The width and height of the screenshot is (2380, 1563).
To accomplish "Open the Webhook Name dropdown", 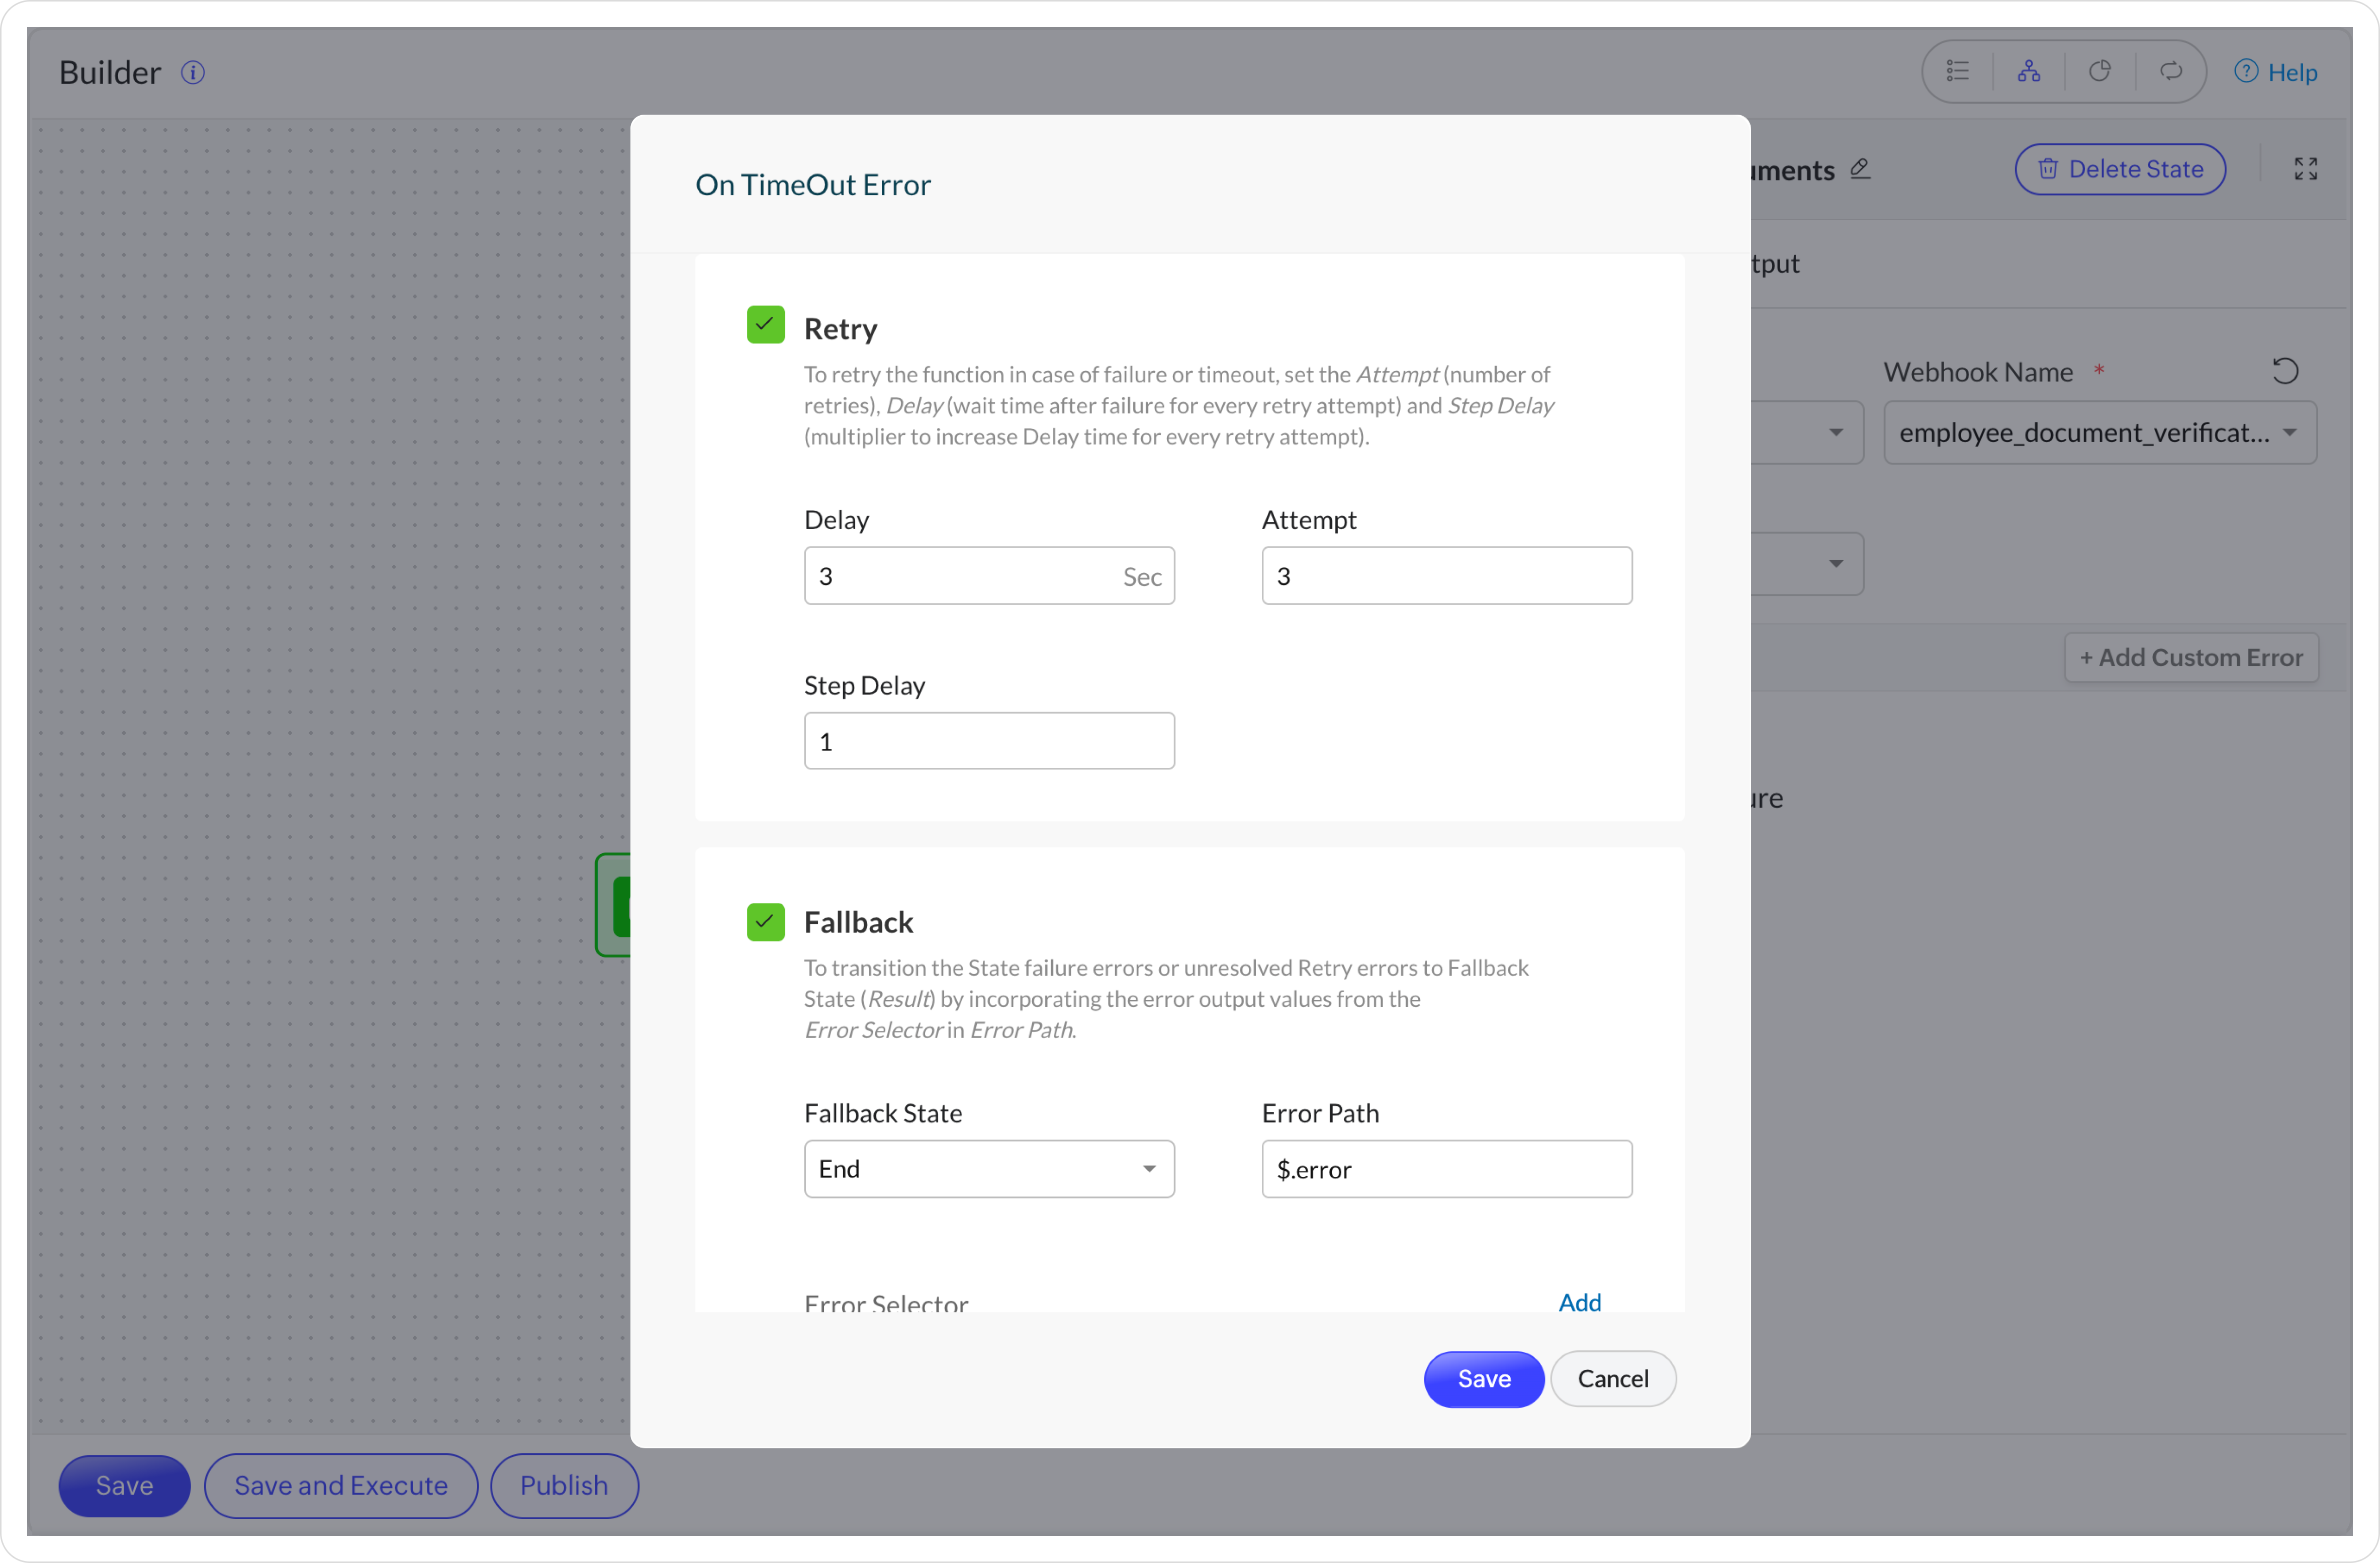I will click(x=2099, y=433).
